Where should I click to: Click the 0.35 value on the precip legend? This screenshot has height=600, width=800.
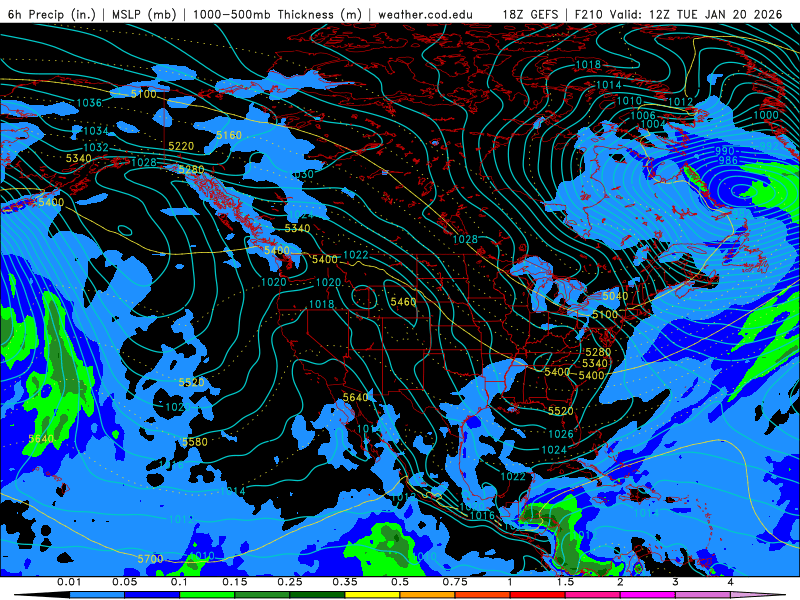click(345, 582)
